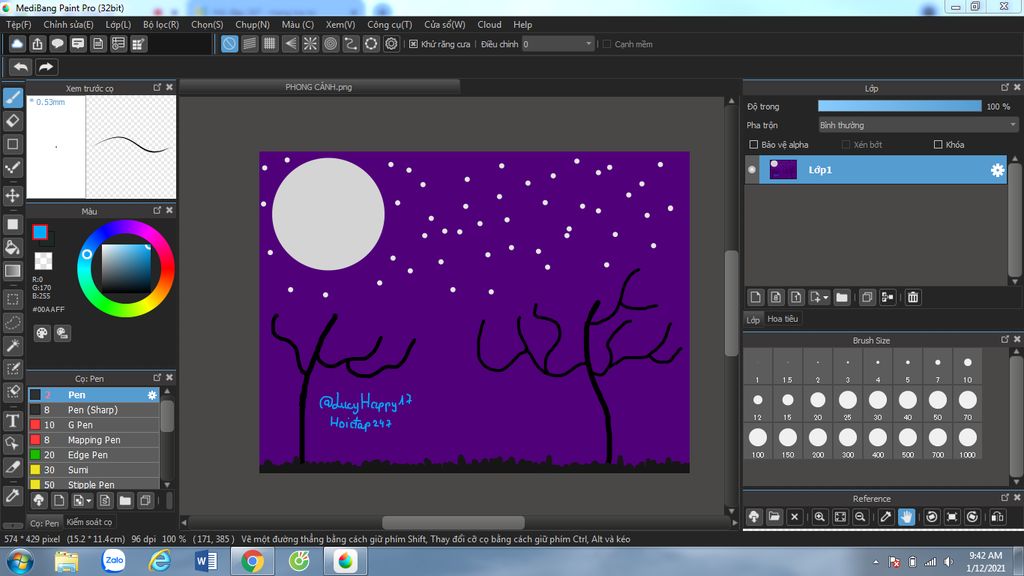Open Word from taskbar

[x=206, y=561]
